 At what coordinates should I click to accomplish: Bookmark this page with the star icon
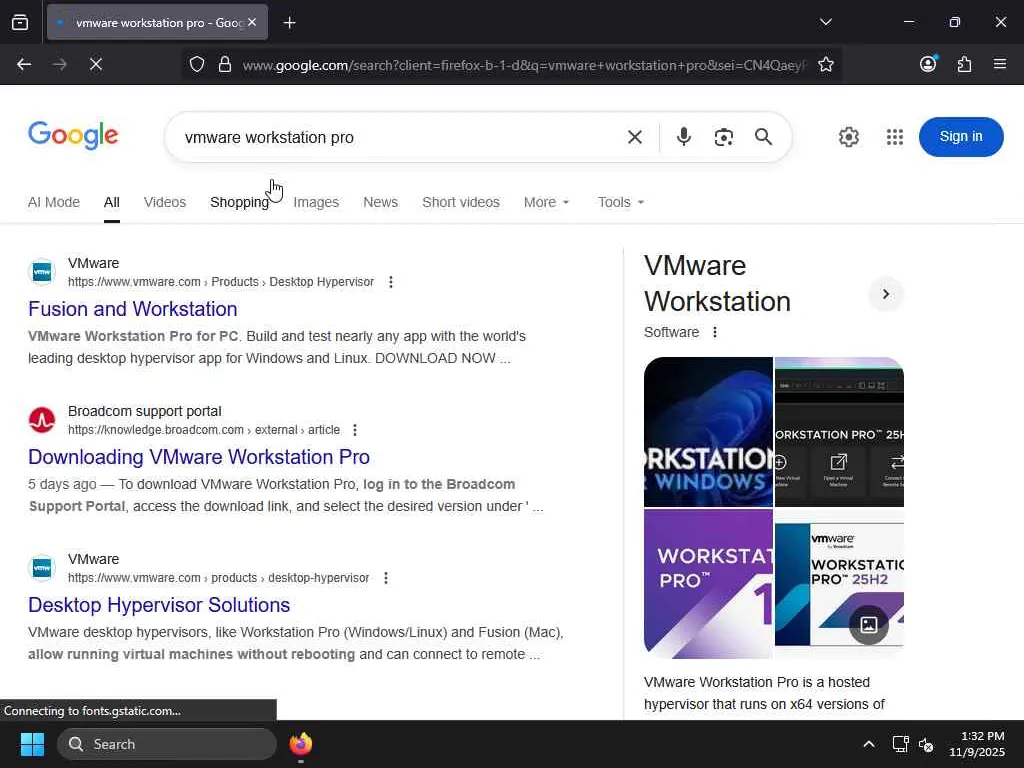825,64
